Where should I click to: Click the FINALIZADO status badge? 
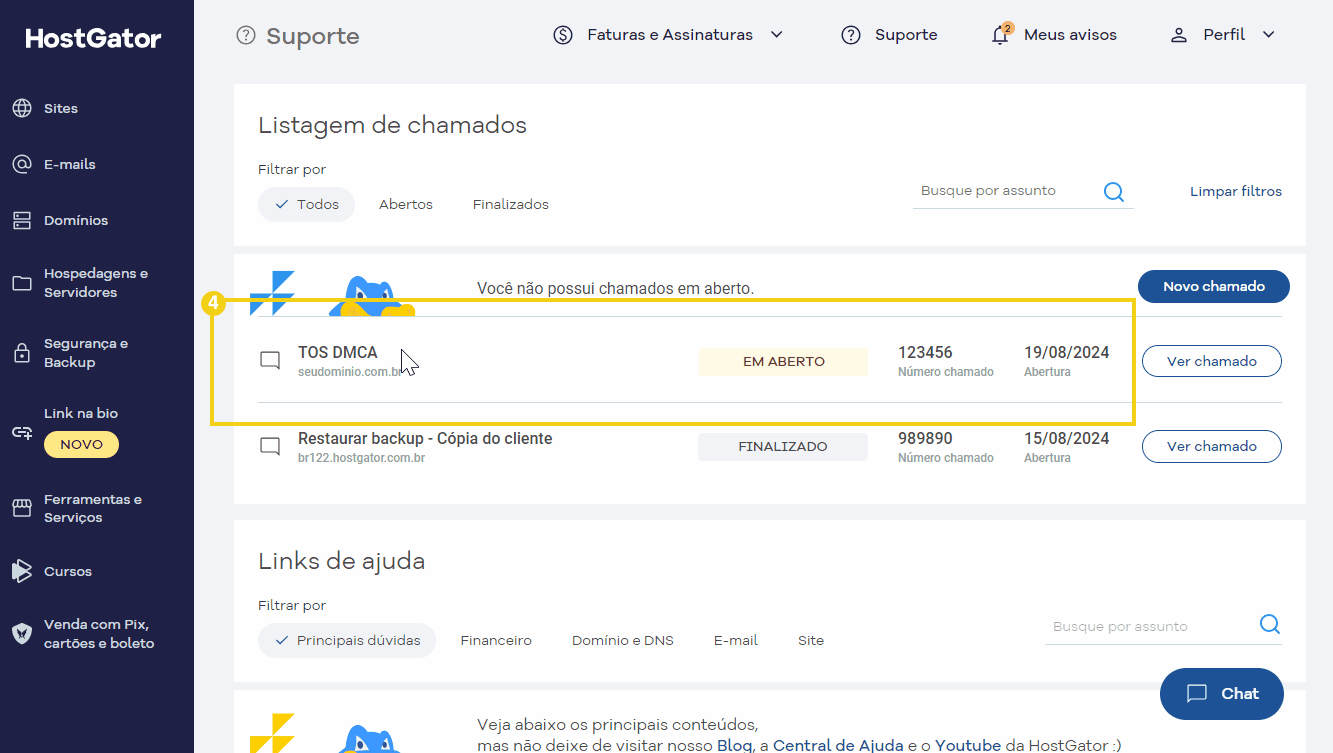tap(783, 447)
